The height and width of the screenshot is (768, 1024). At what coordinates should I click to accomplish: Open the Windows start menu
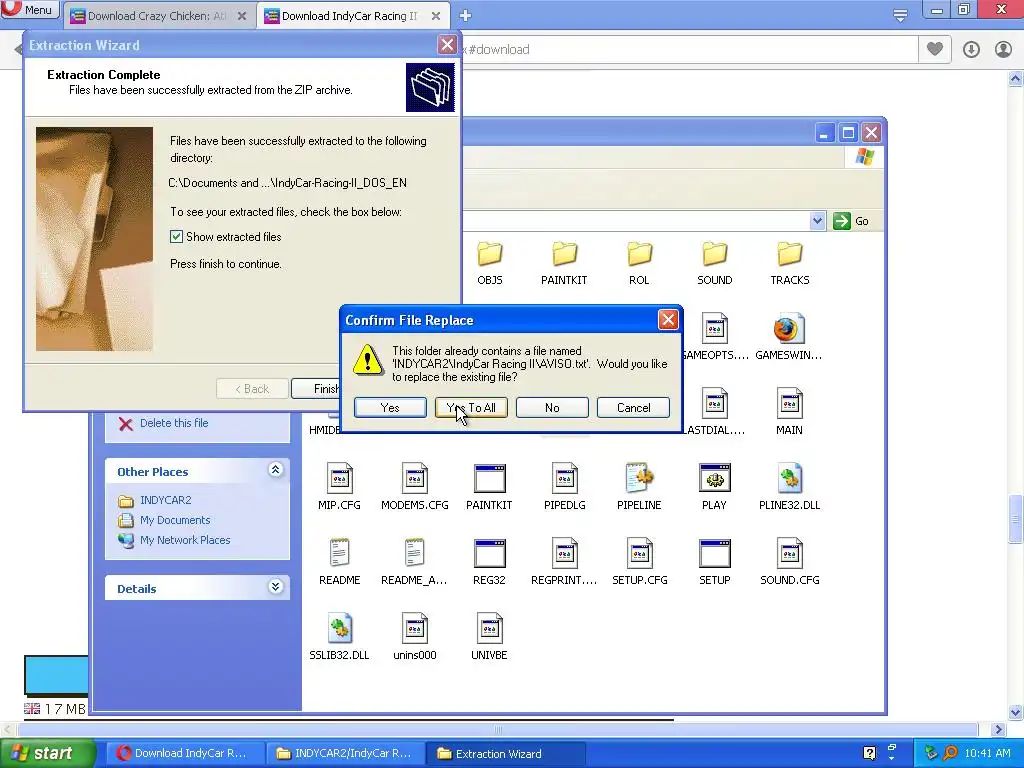point(47,754)
